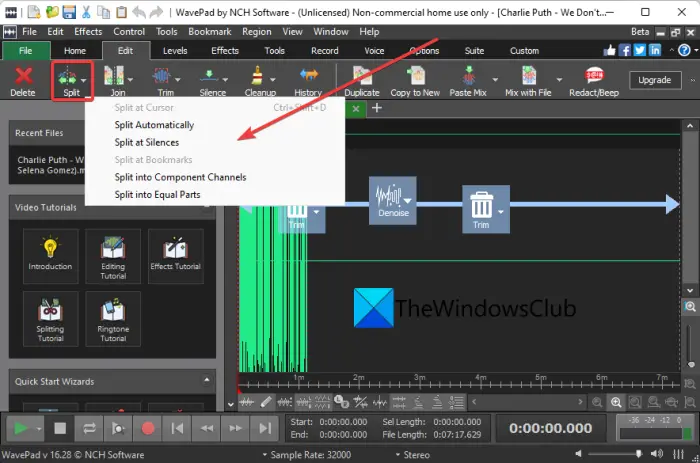700x463 pixels.
Task: Click the fast forward button
Action: [x=236, y=429]
